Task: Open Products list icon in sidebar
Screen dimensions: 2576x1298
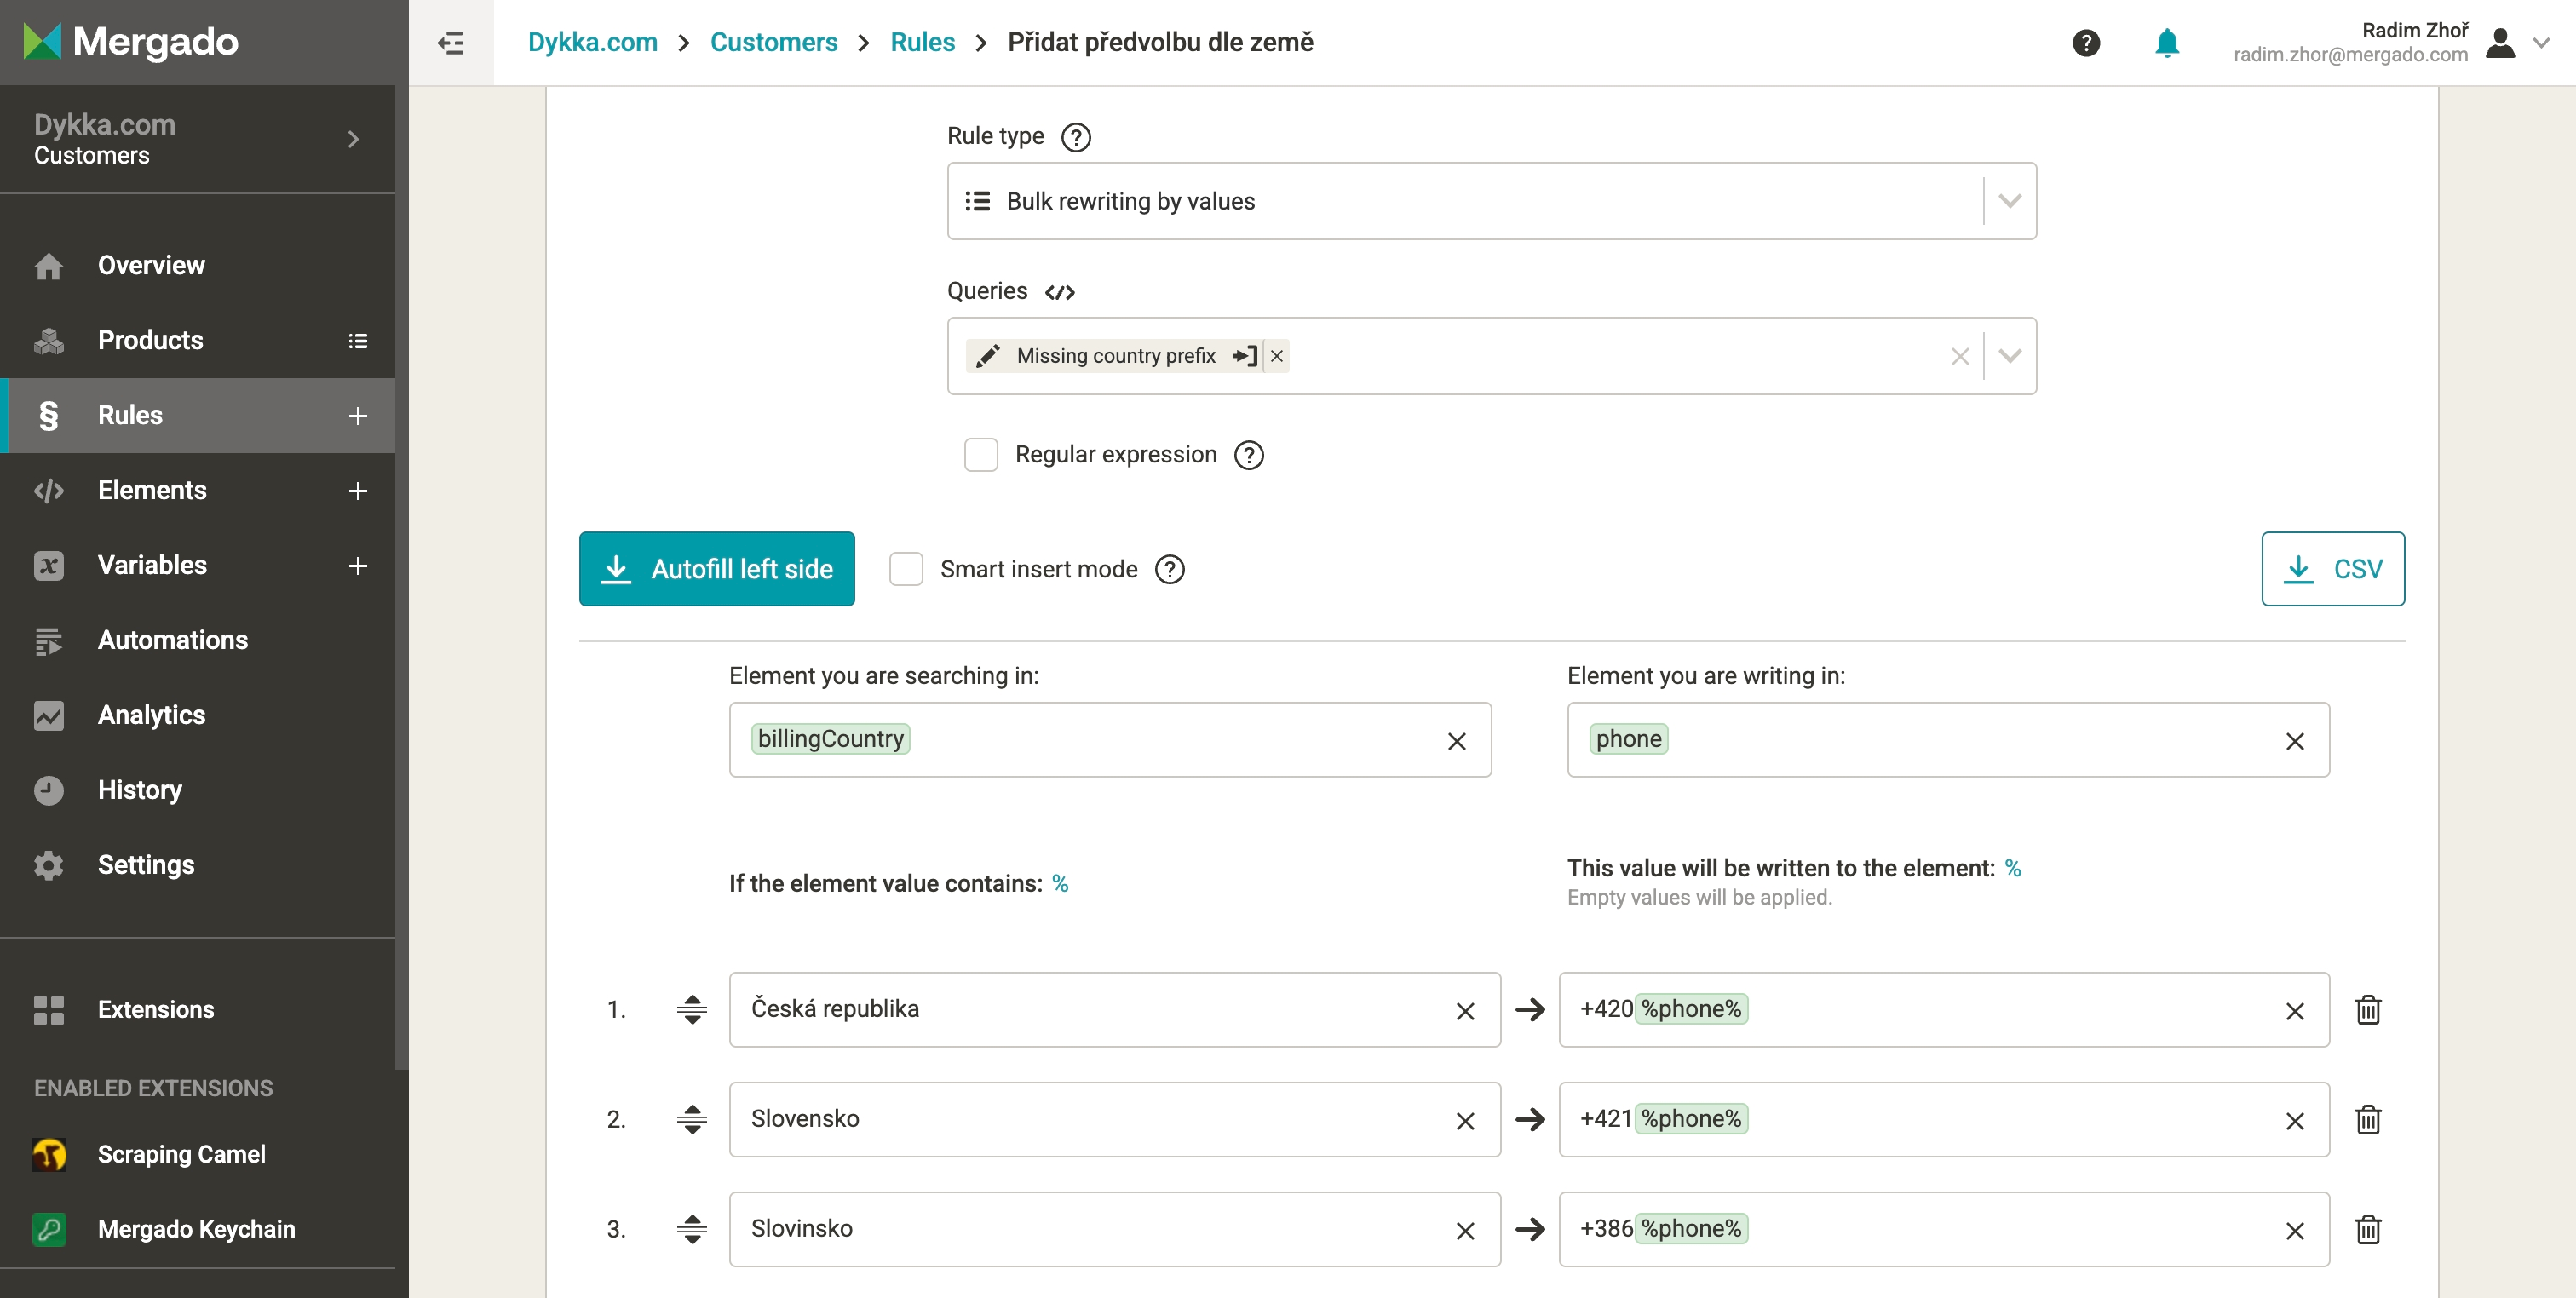Action: (357, 341)
